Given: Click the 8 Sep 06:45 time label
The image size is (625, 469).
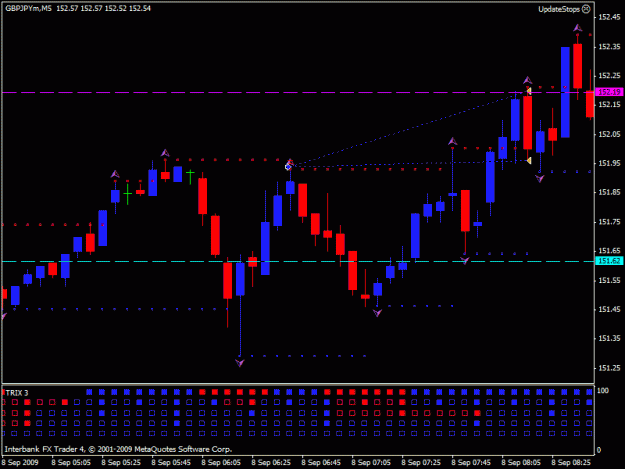Looking at the screenshot, I should point(321,463).
